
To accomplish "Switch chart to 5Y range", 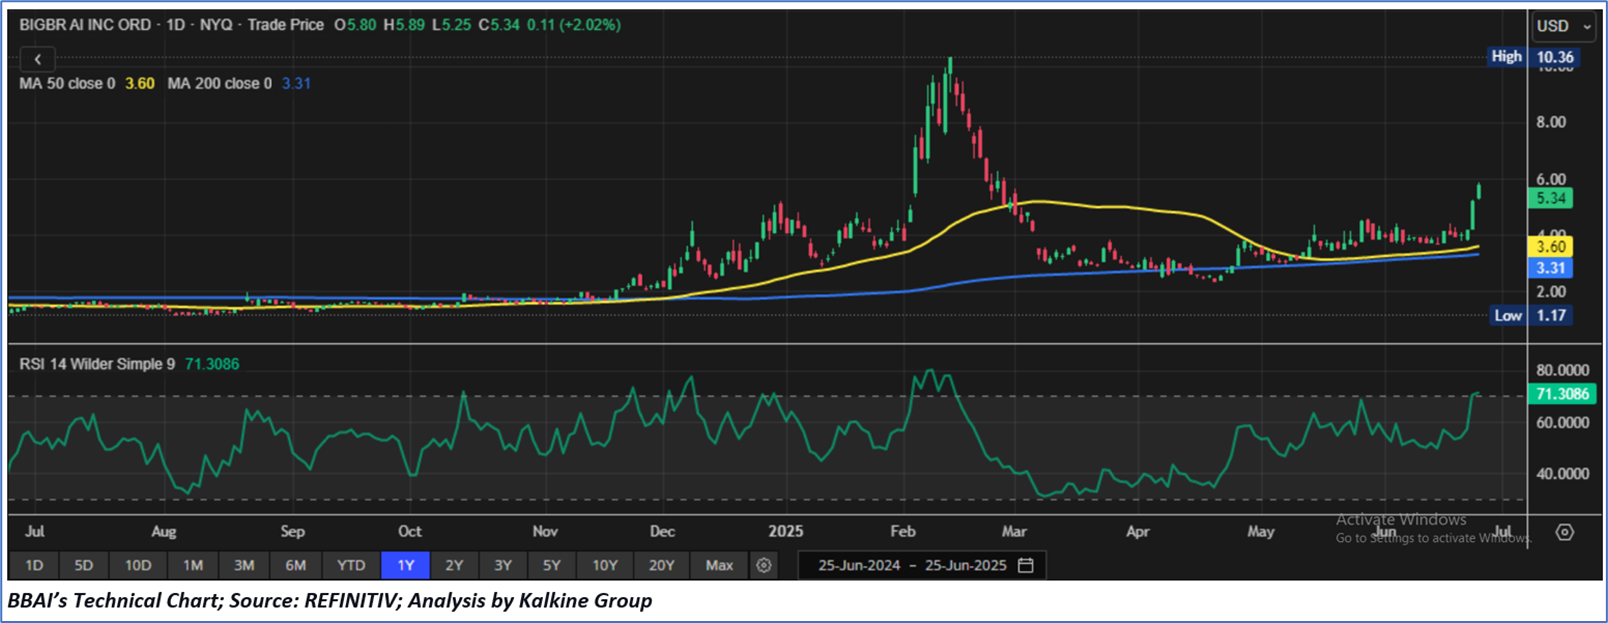I will pos(552,565).
